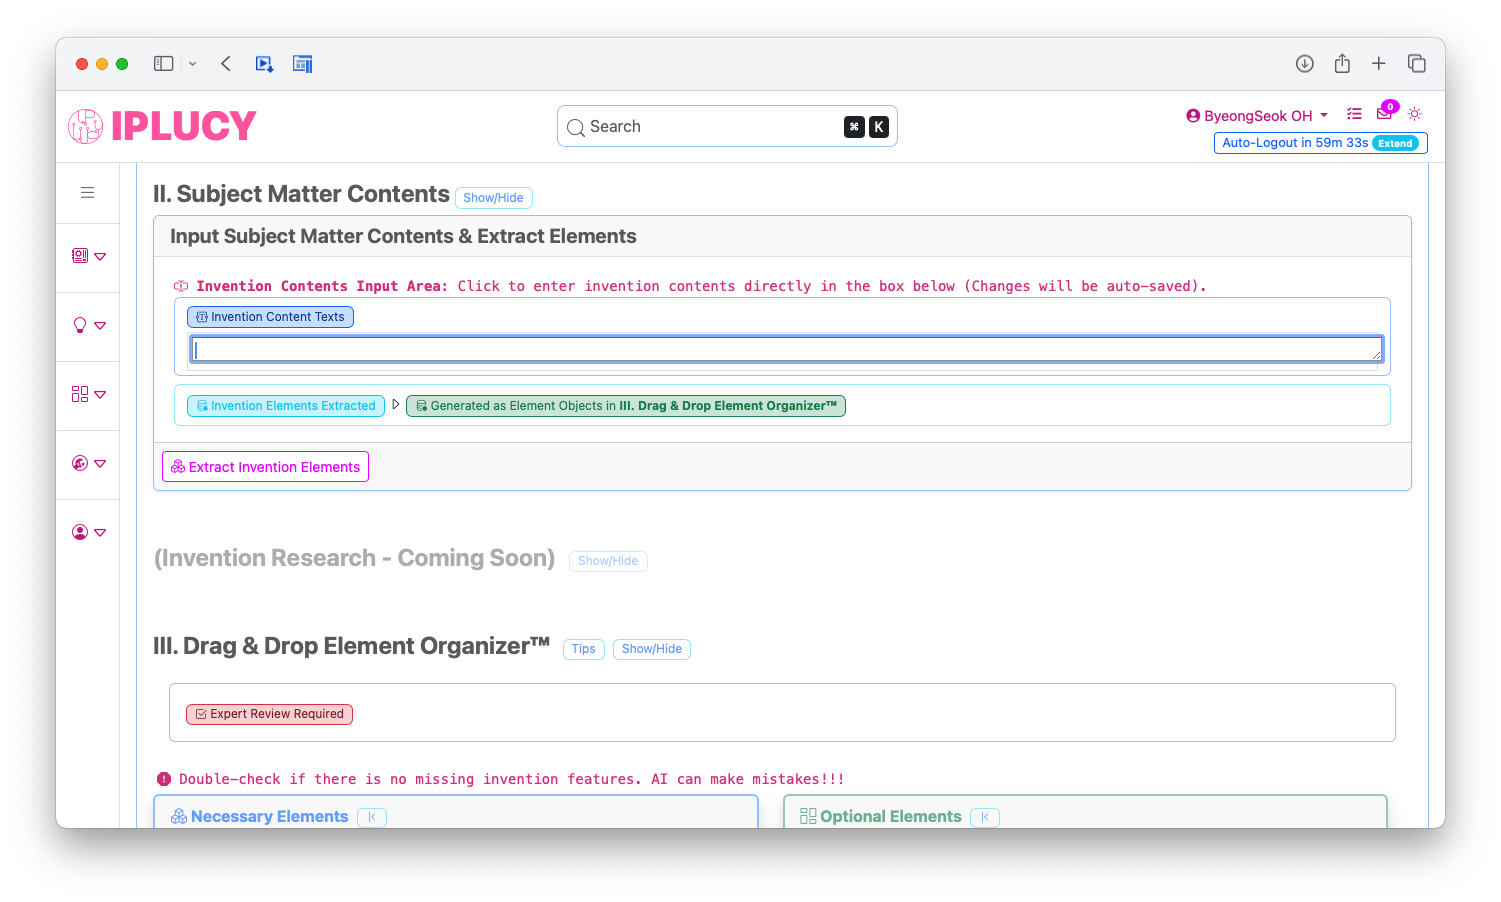
Task: Open the browser downloads icon
Action: pyautogui.click(x=1305, y=64)
